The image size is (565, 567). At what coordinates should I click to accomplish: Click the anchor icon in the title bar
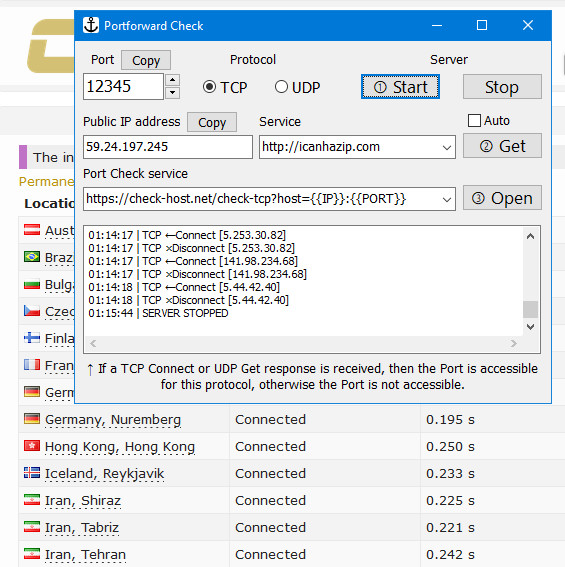tap(90, 25)
